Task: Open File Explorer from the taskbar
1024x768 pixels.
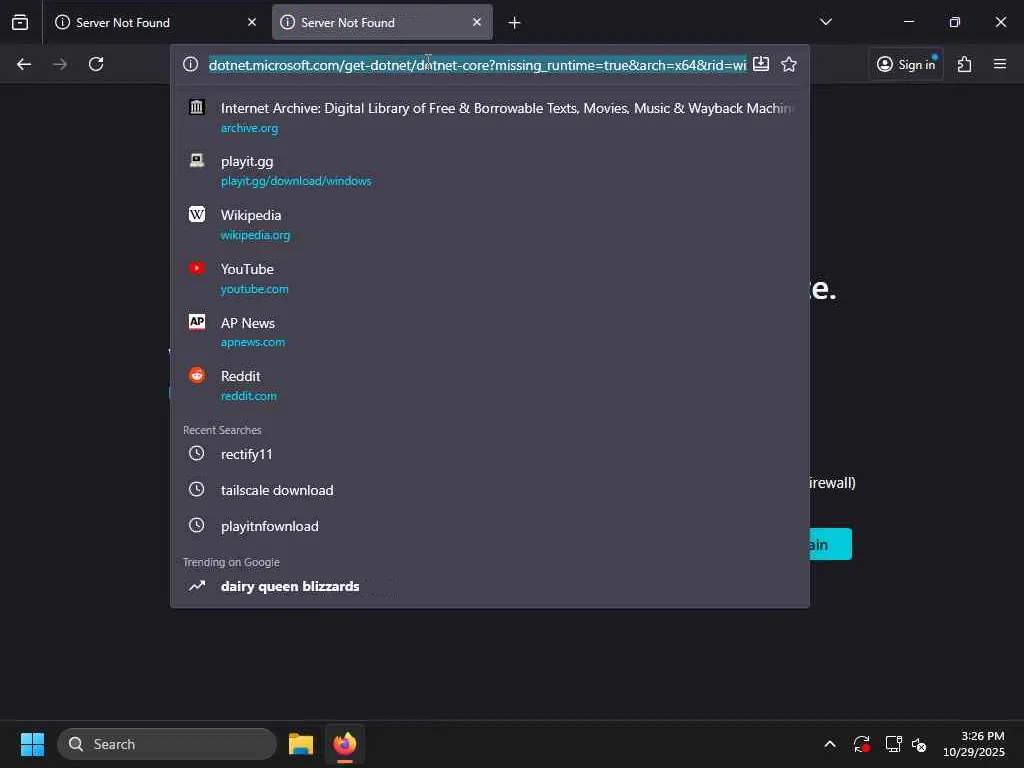Action: (301, 744)
